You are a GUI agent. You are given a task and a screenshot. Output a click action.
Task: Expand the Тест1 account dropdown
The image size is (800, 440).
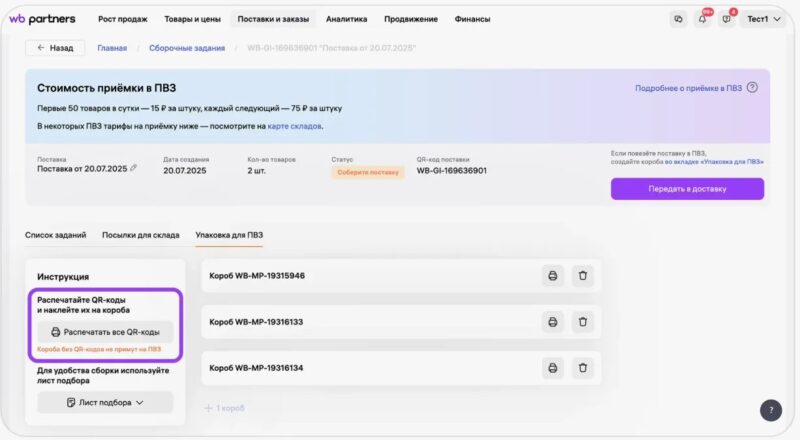(764, 19)
